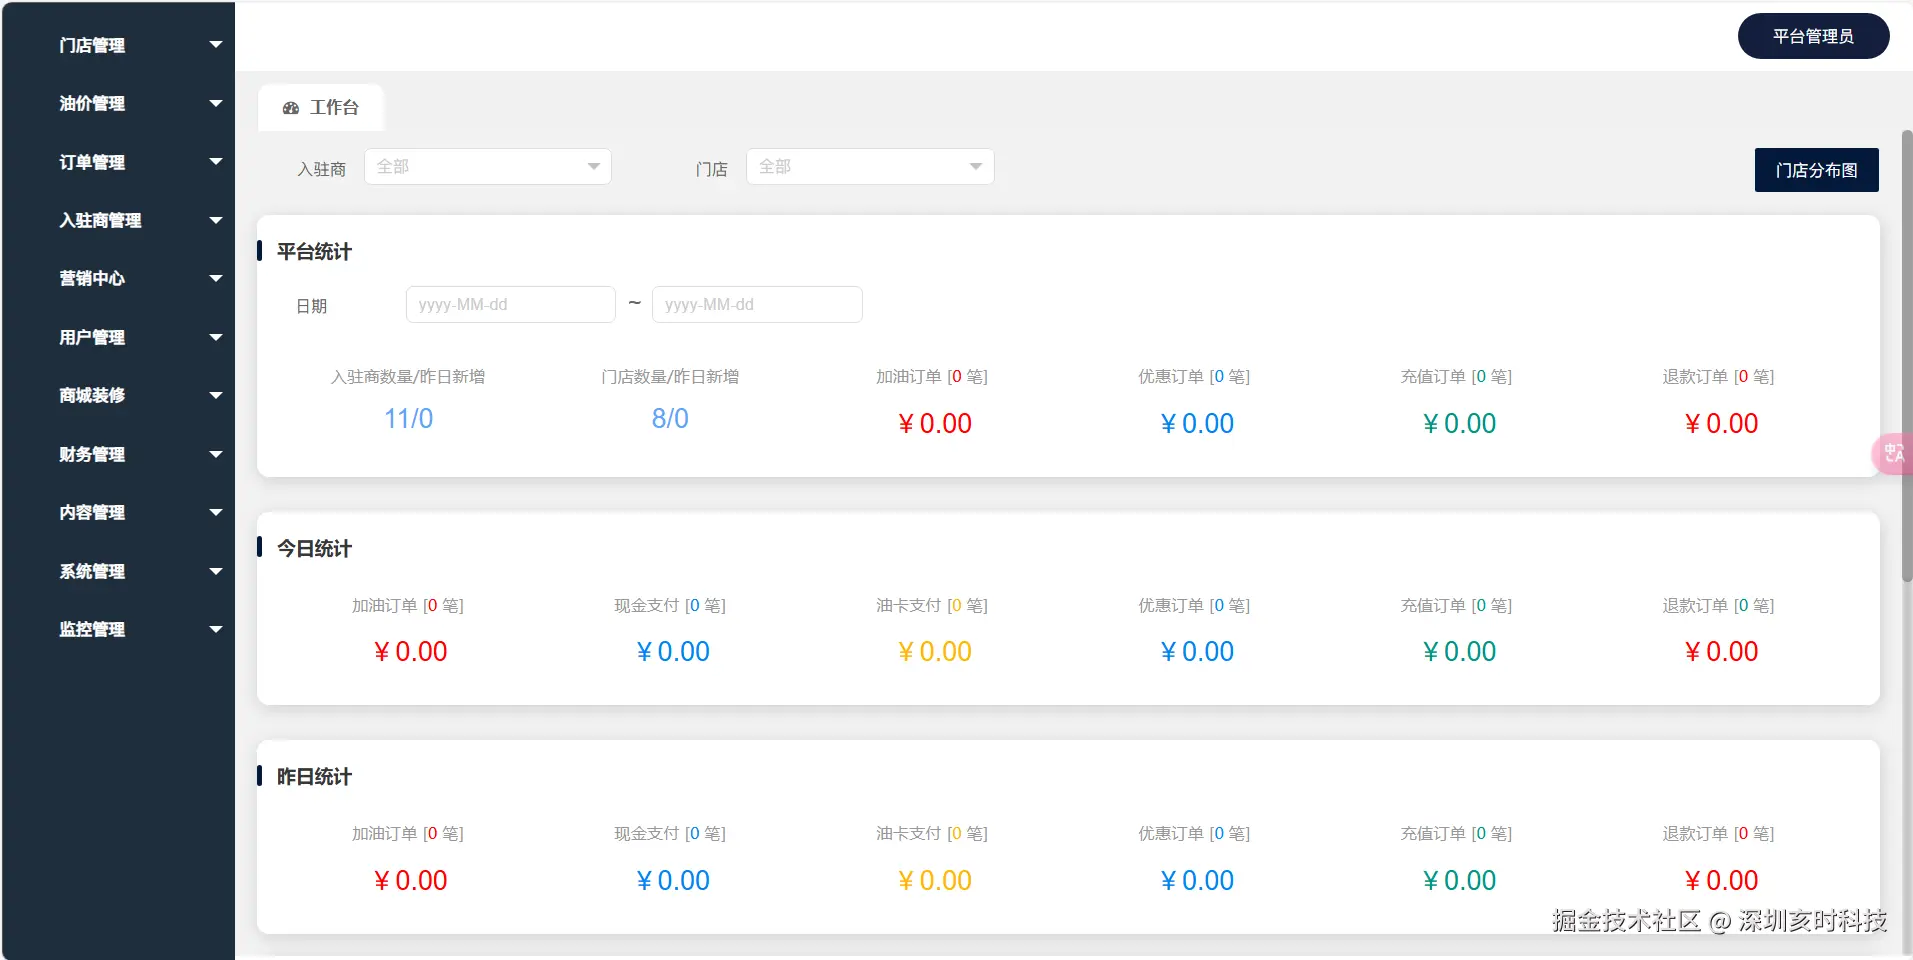Click the dashboard icon on 工作台 tab
The image size is (1913, 960).
coord(291,108)
